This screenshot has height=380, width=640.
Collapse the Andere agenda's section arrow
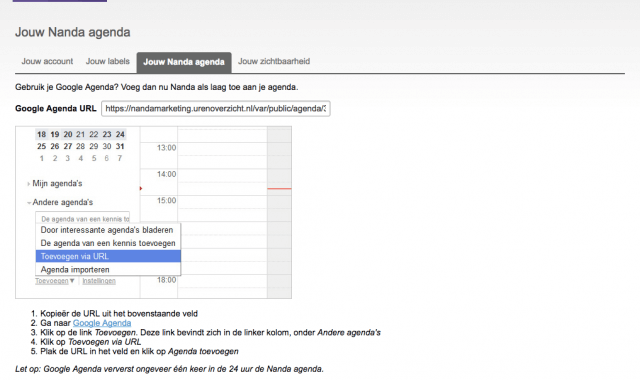[x=29, y=202]
